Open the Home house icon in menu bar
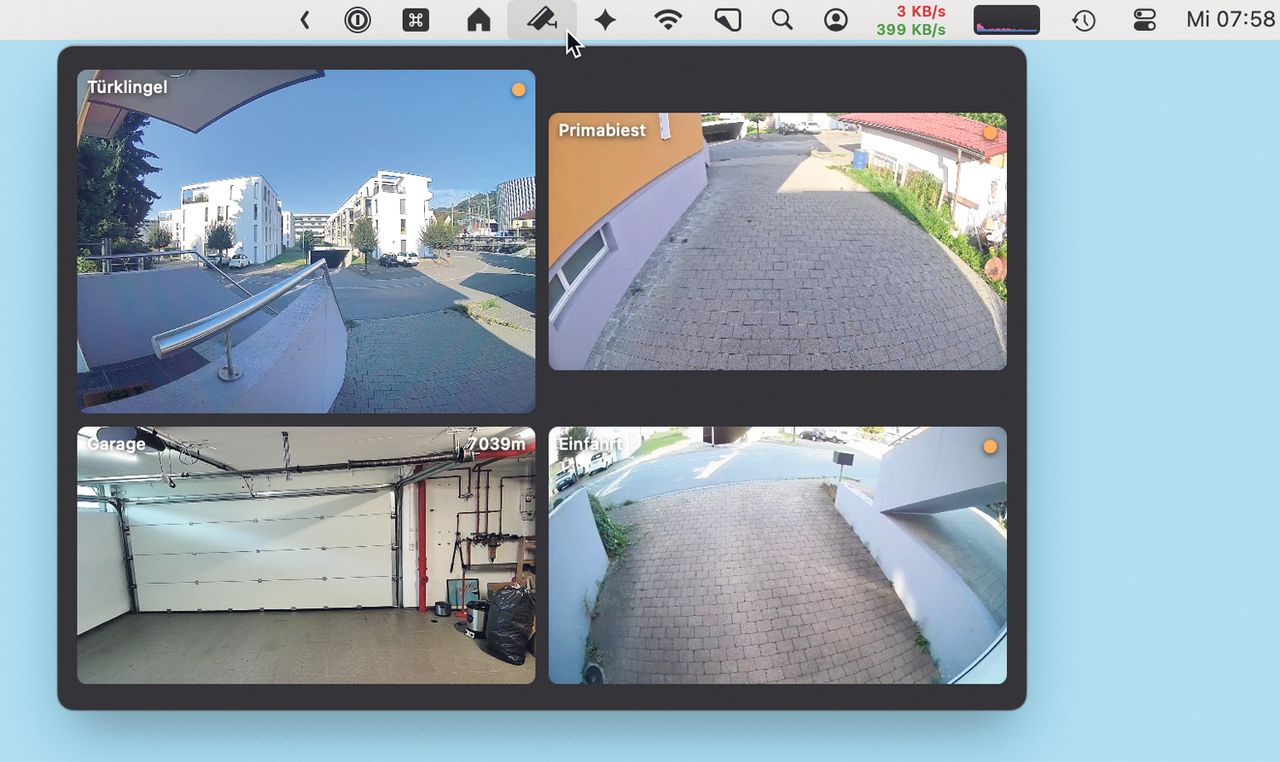1280x762 pixels. [x=479, y=20]
